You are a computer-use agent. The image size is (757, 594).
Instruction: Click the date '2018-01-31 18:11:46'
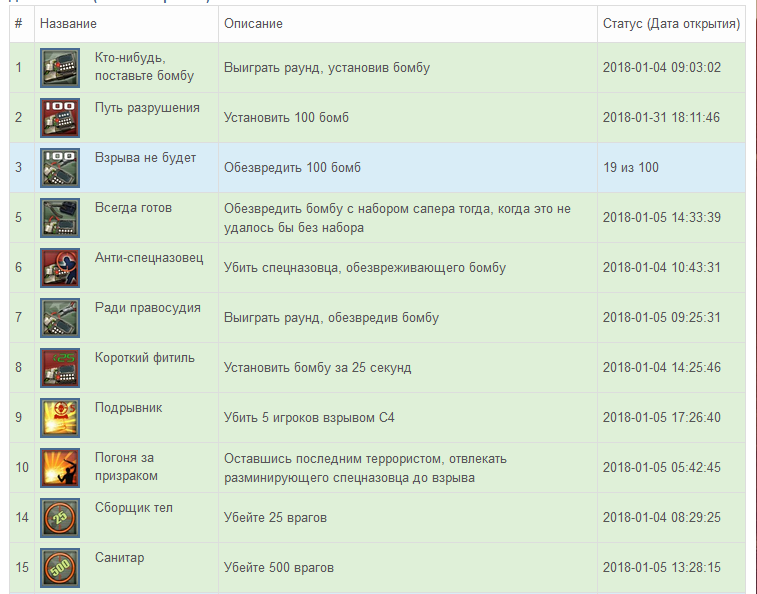click(x=661, y=118)
